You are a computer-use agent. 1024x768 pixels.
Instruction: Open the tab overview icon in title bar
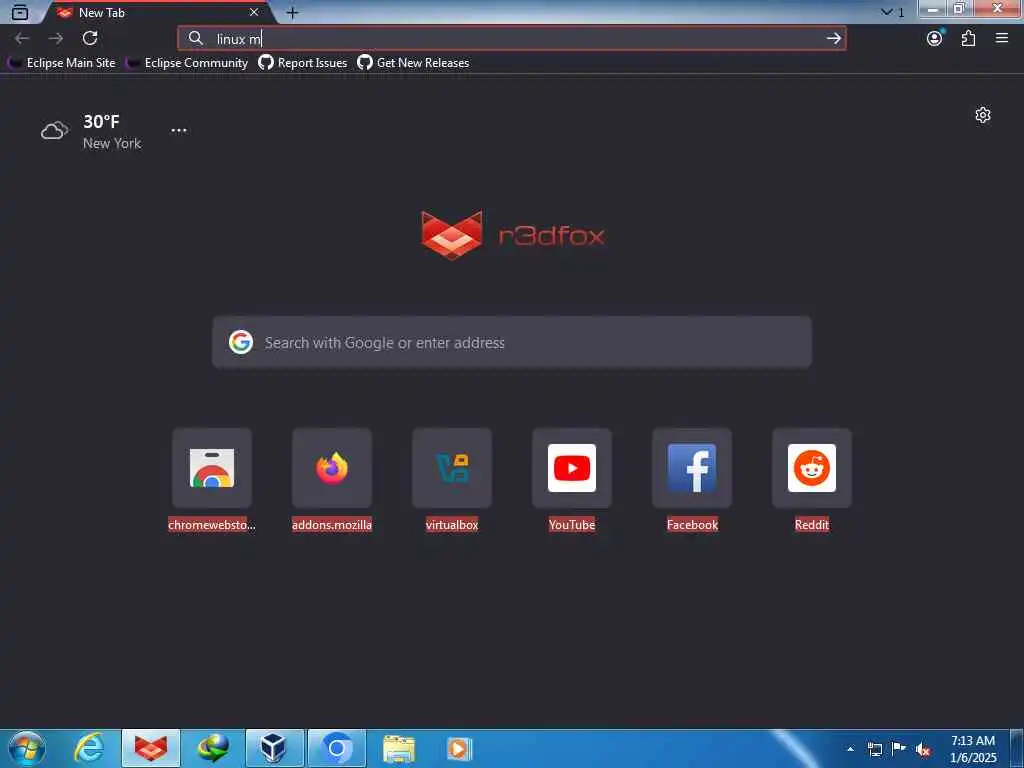pyautogui.click(x=20, y=12)
